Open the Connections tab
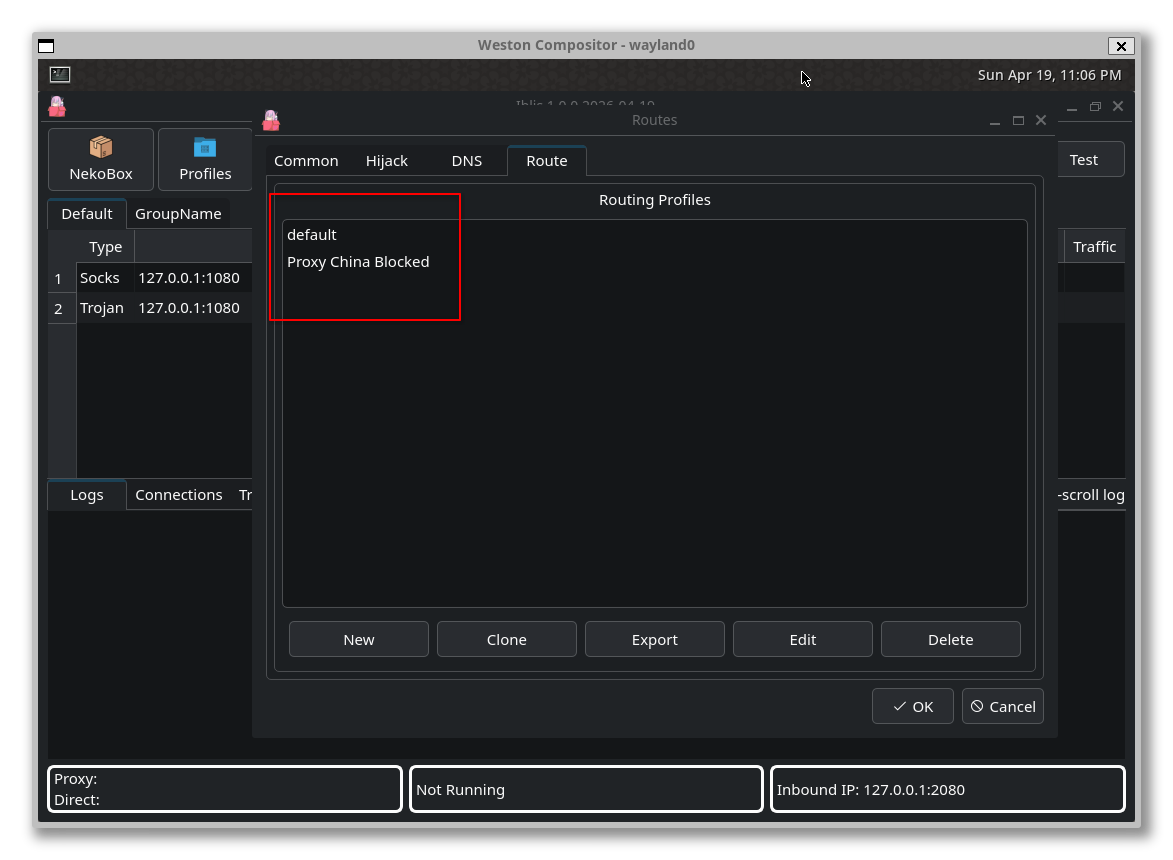Screen dimensions: 1173x860 tap(179, 494)
